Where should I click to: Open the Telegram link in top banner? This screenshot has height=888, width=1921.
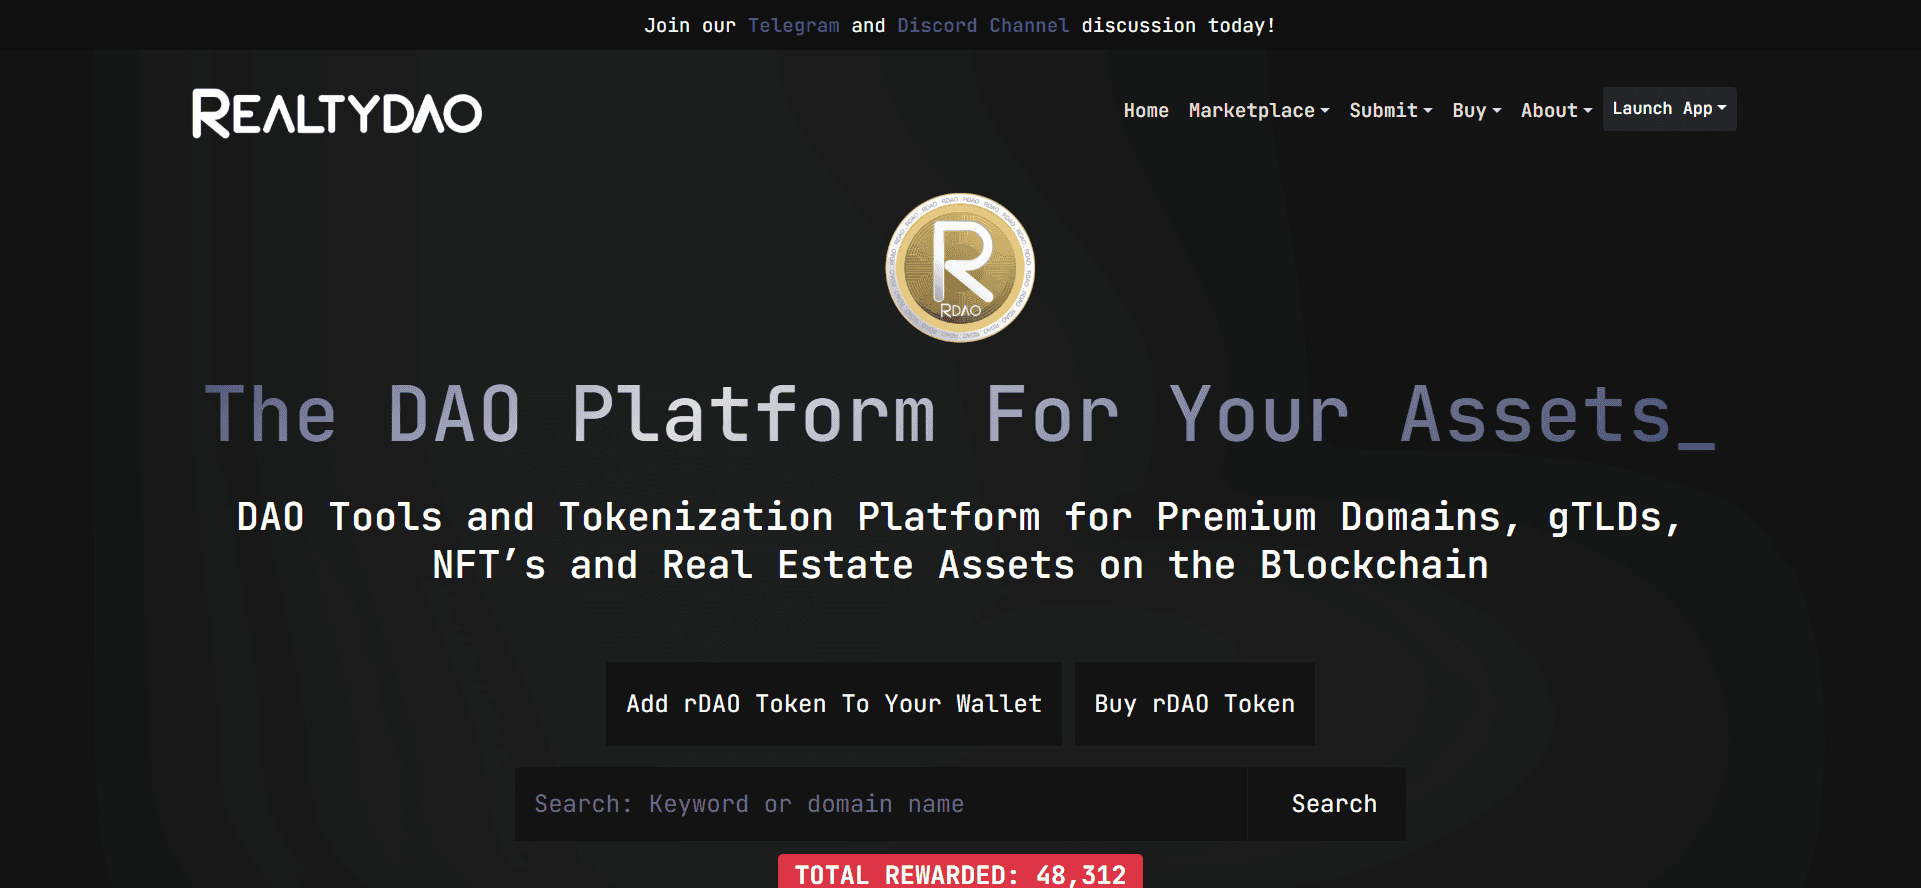pos(793,25)
